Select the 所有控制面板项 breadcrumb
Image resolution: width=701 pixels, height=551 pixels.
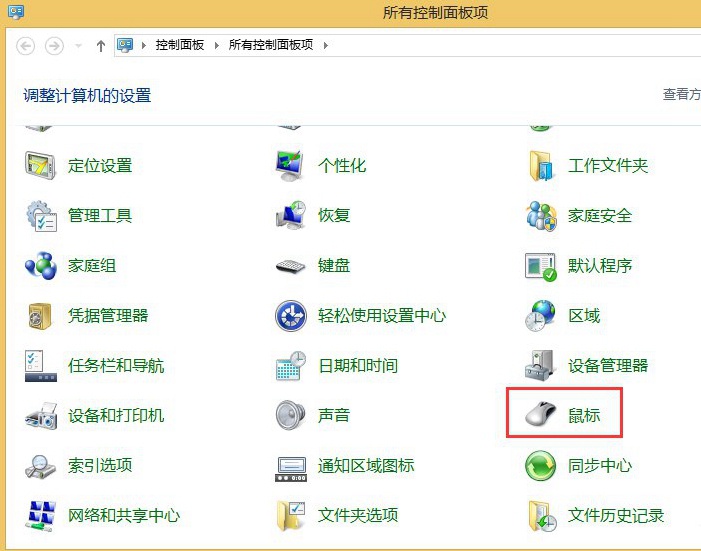pos(271,45)
